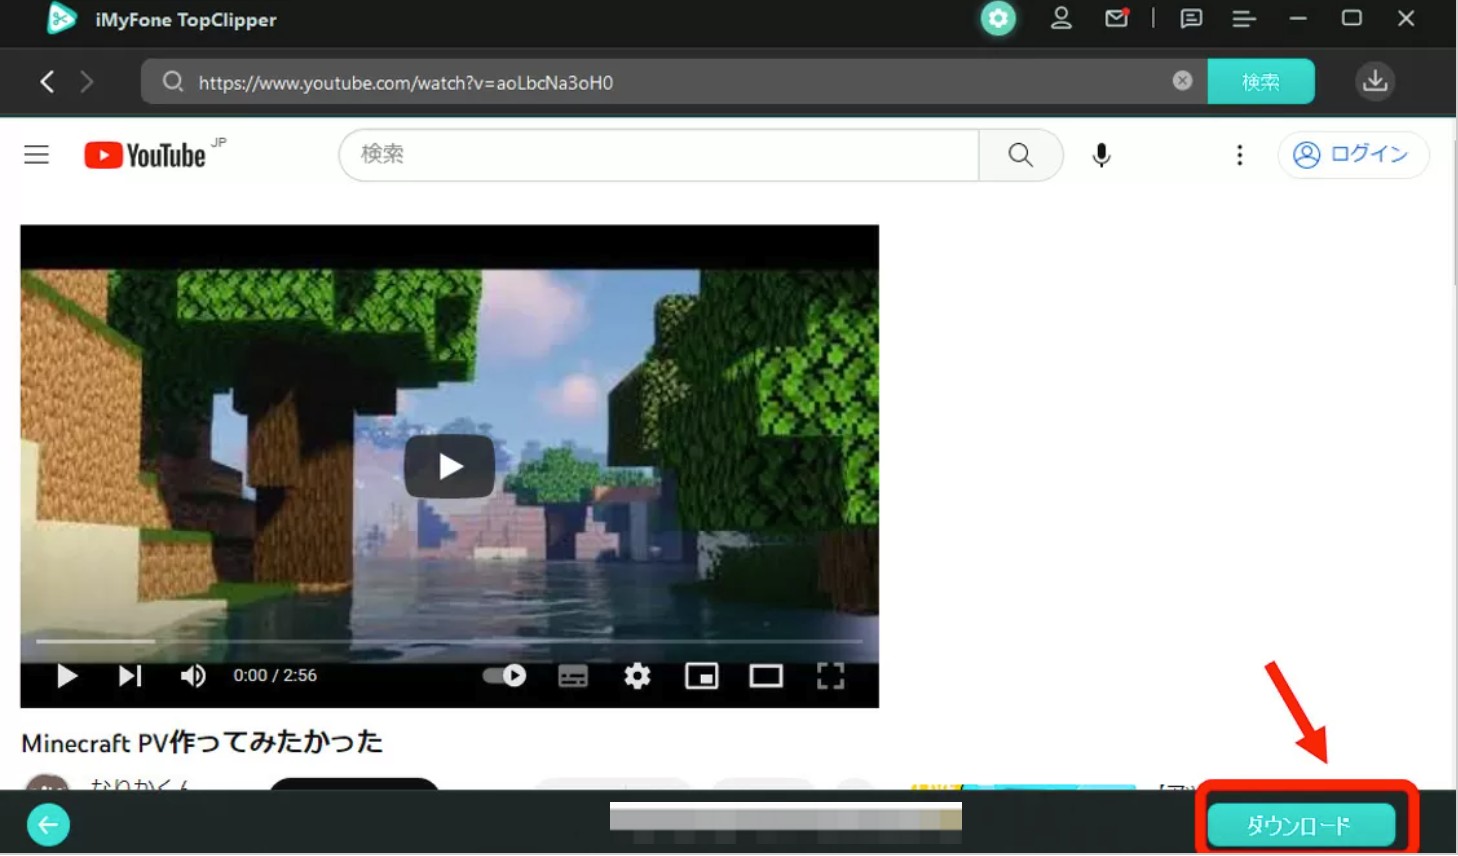Open the TopClipper hamburger menu in title bar

[1244, 18]
